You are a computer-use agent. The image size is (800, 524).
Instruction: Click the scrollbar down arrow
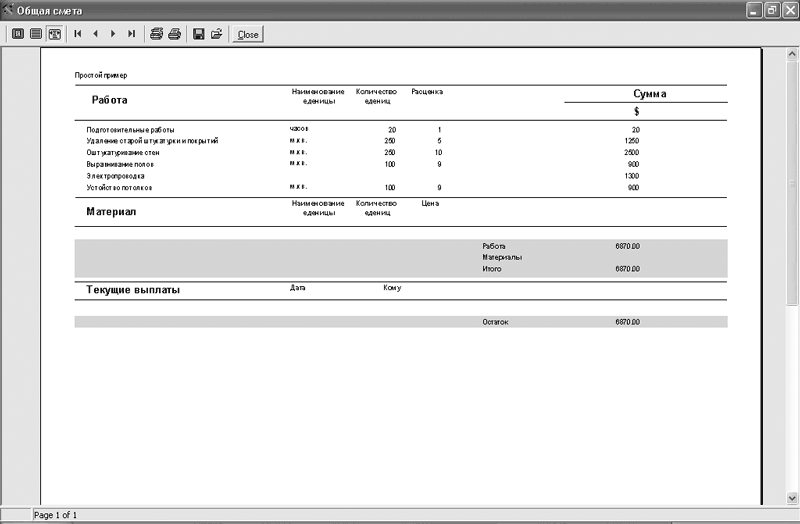tap(792, 498)
